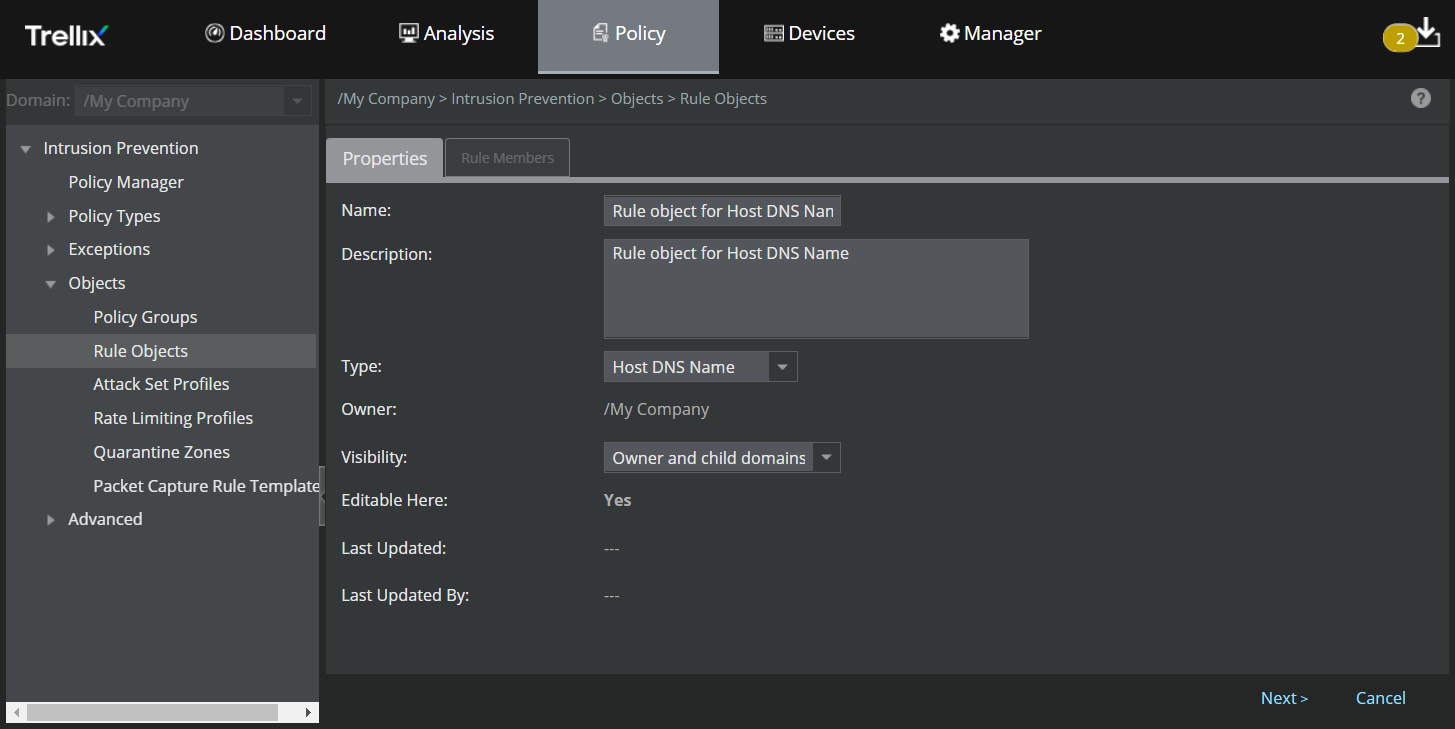
Task: Go to the Analysis menu
Action: point(446,33)
